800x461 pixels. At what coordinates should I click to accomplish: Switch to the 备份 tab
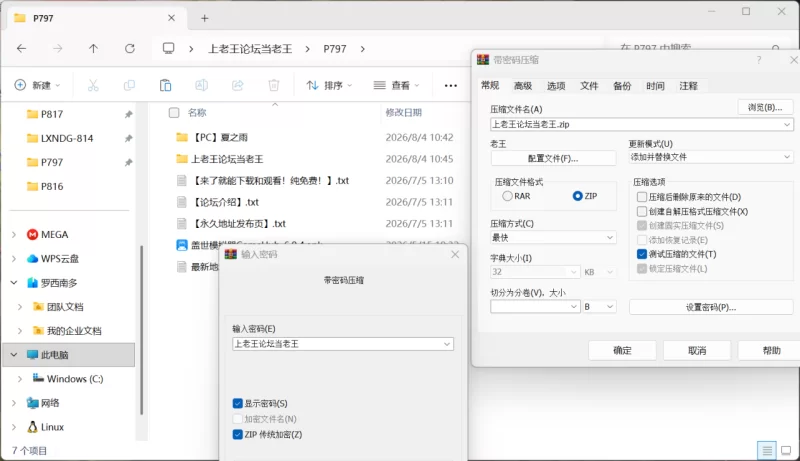[622, 86]
